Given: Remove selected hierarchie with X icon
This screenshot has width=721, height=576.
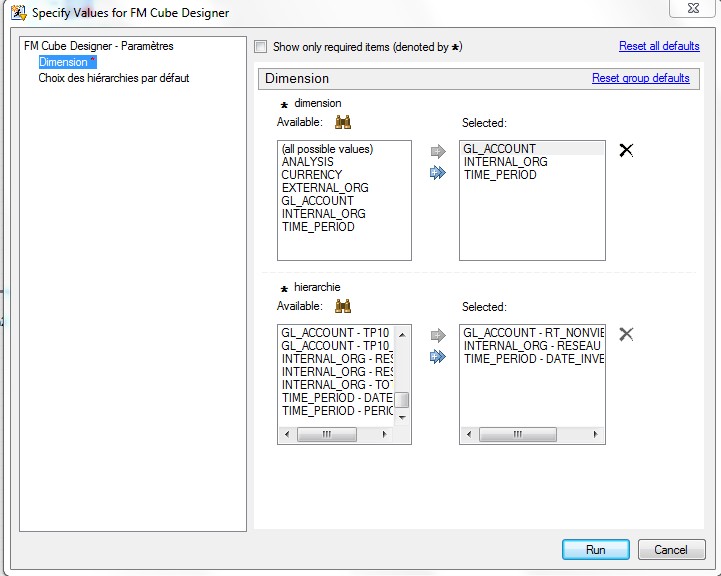Looking at the screenshot, I should (626, 334).
